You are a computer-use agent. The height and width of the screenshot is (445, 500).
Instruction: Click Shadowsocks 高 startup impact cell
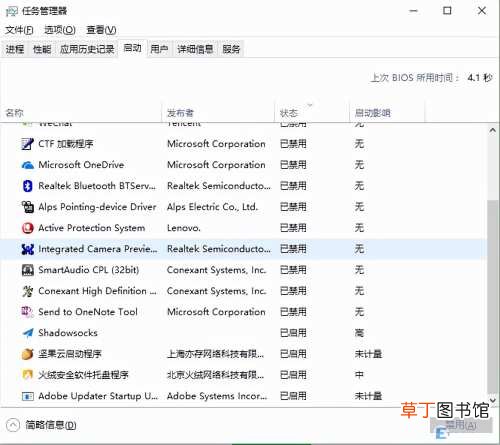pos(359,333)
